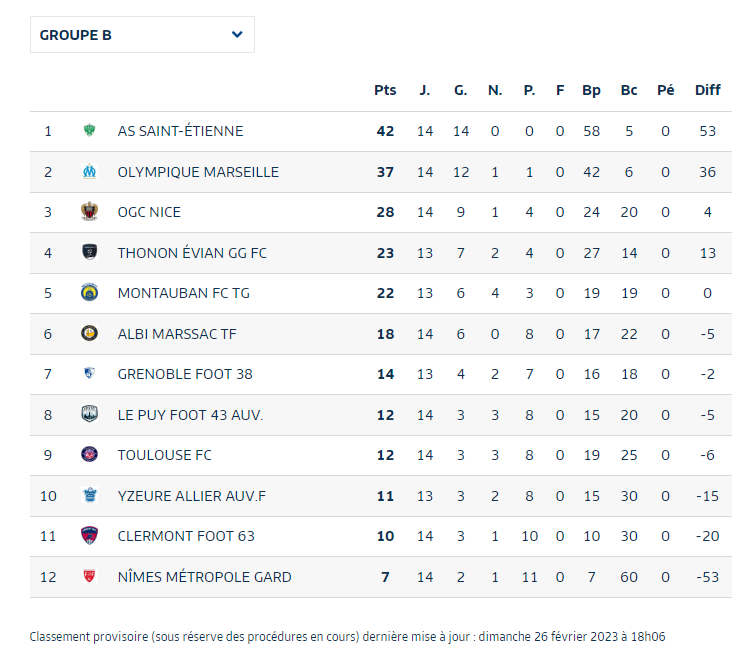Click the Albi Marssac TF crest
This screenshot has width=751, height=664.
89,334
